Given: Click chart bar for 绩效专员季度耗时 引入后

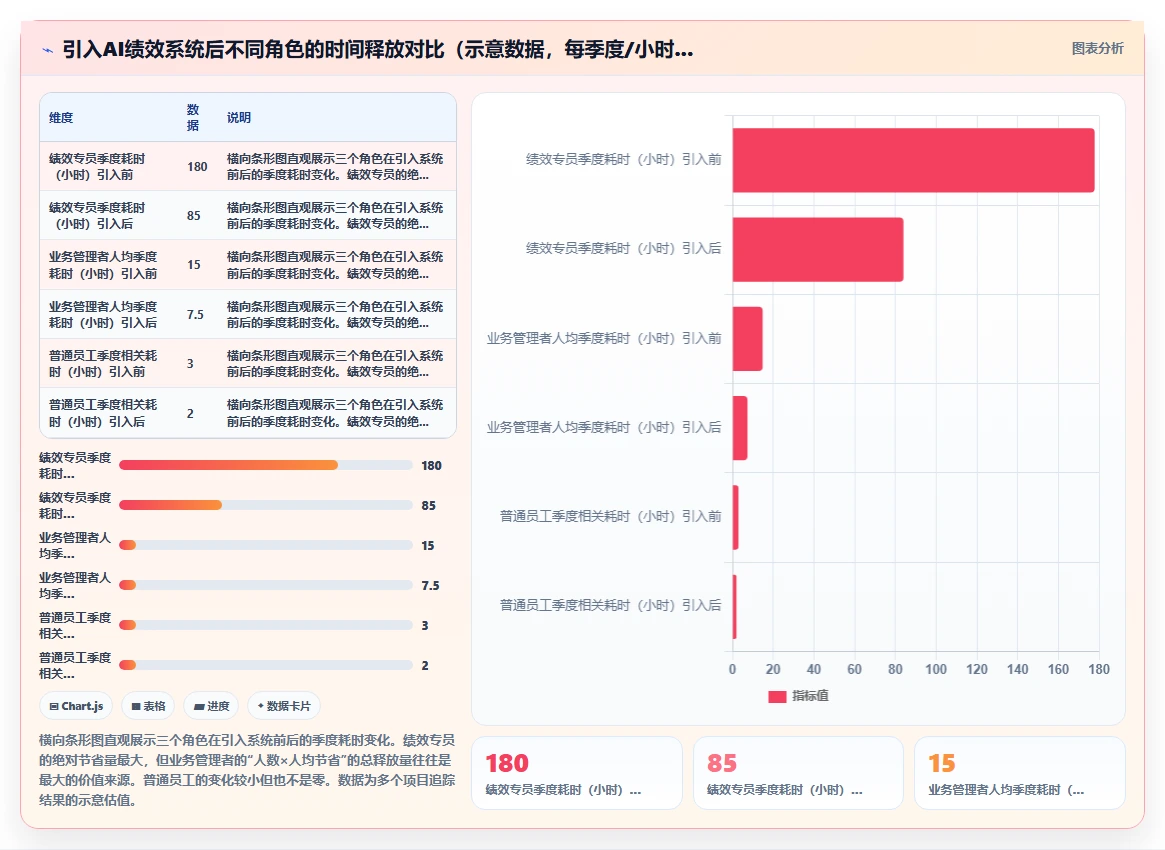Looking at the screenshot, I should pos(818,250).
